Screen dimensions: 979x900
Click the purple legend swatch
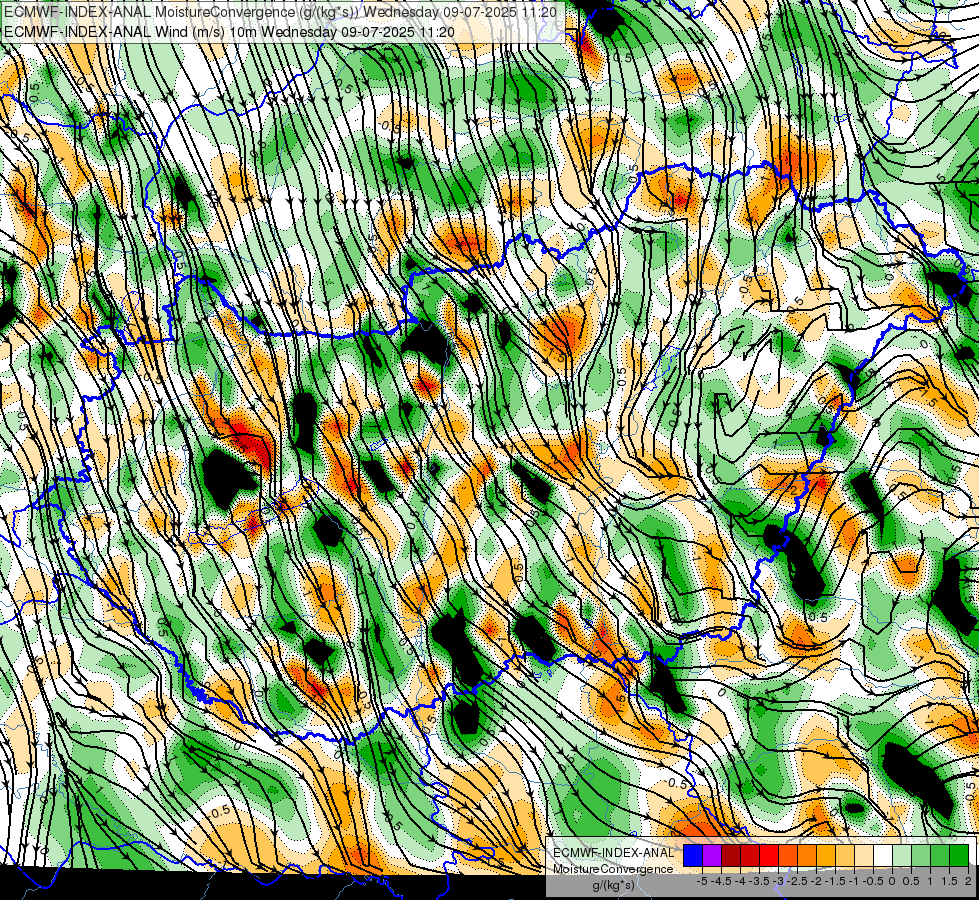[x=712, y=856]
